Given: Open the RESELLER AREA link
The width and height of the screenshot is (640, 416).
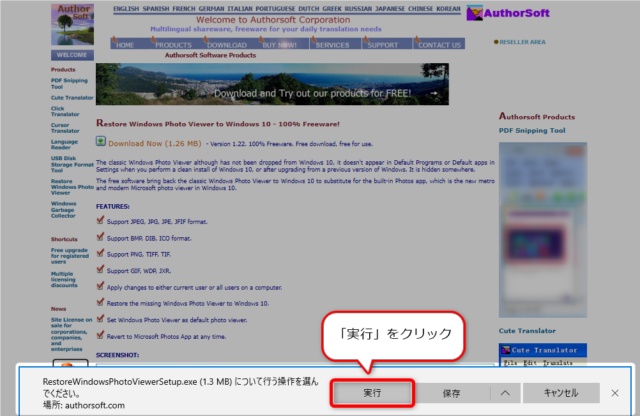Looking at the screenshot, I should 522,42.
